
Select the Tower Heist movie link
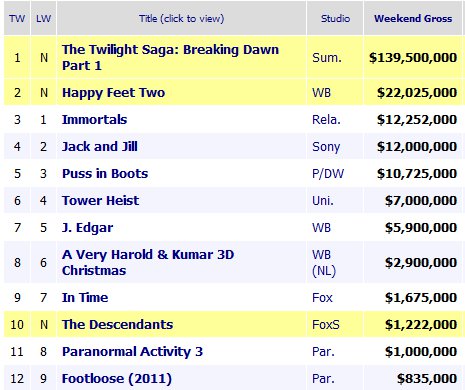pos(100,200)
